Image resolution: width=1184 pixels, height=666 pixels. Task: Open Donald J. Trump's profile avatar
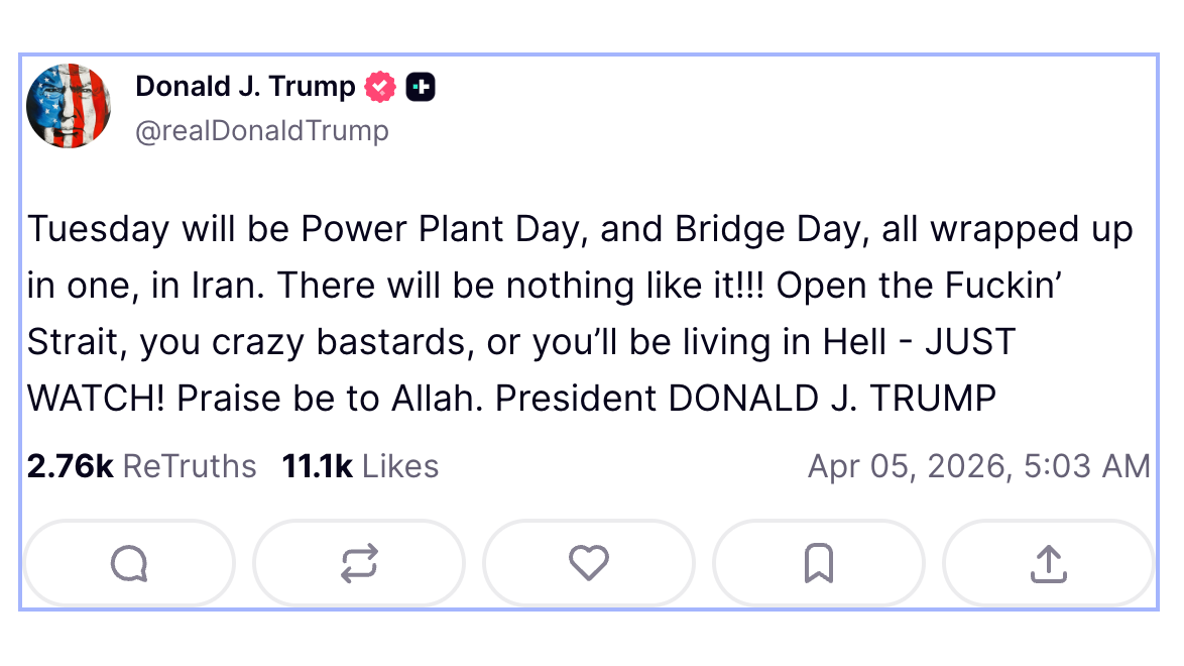(68, 105)
